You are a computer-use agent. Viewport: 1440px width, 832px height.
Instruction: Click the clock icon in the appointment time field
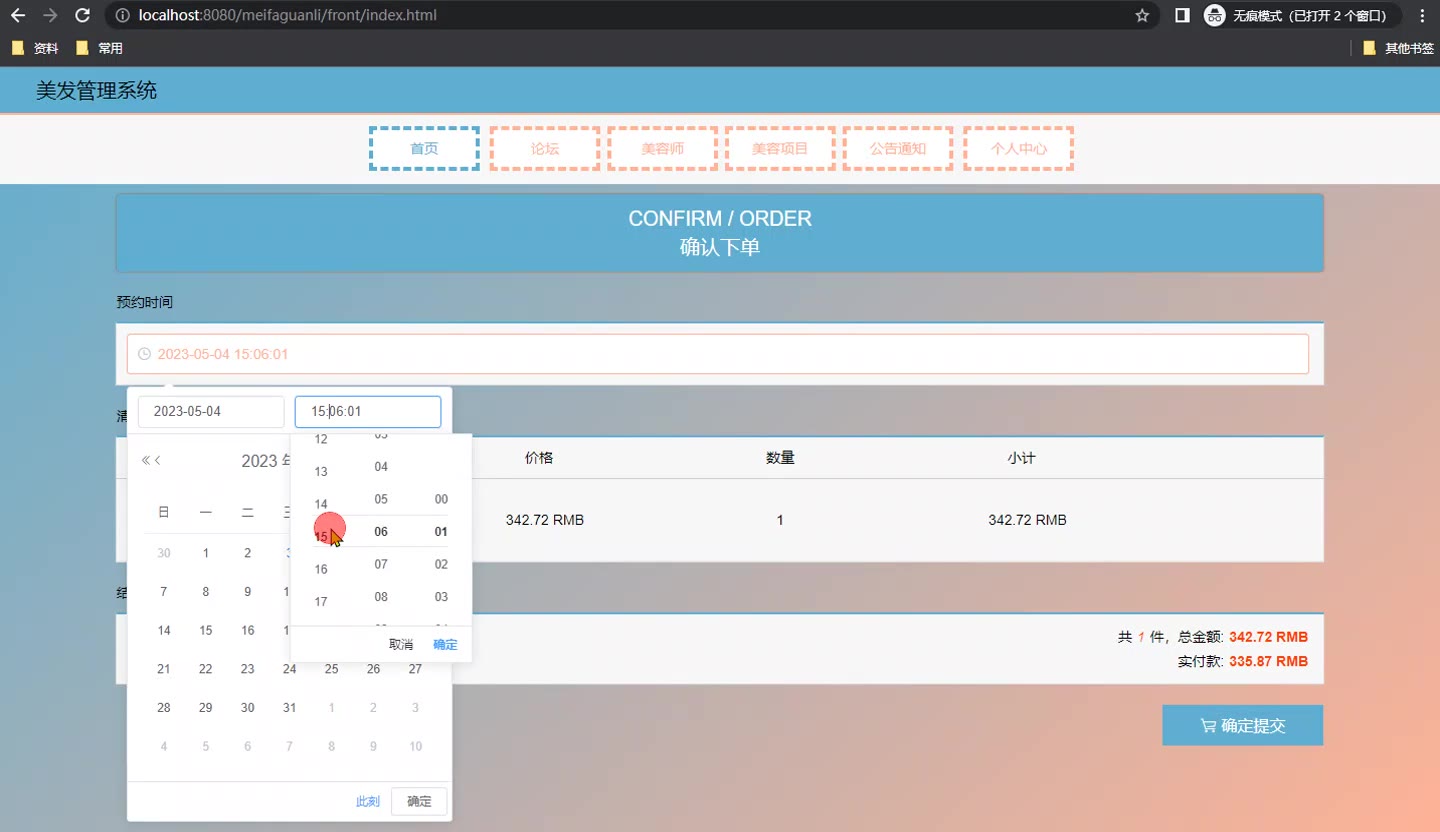tap(144, 354)
